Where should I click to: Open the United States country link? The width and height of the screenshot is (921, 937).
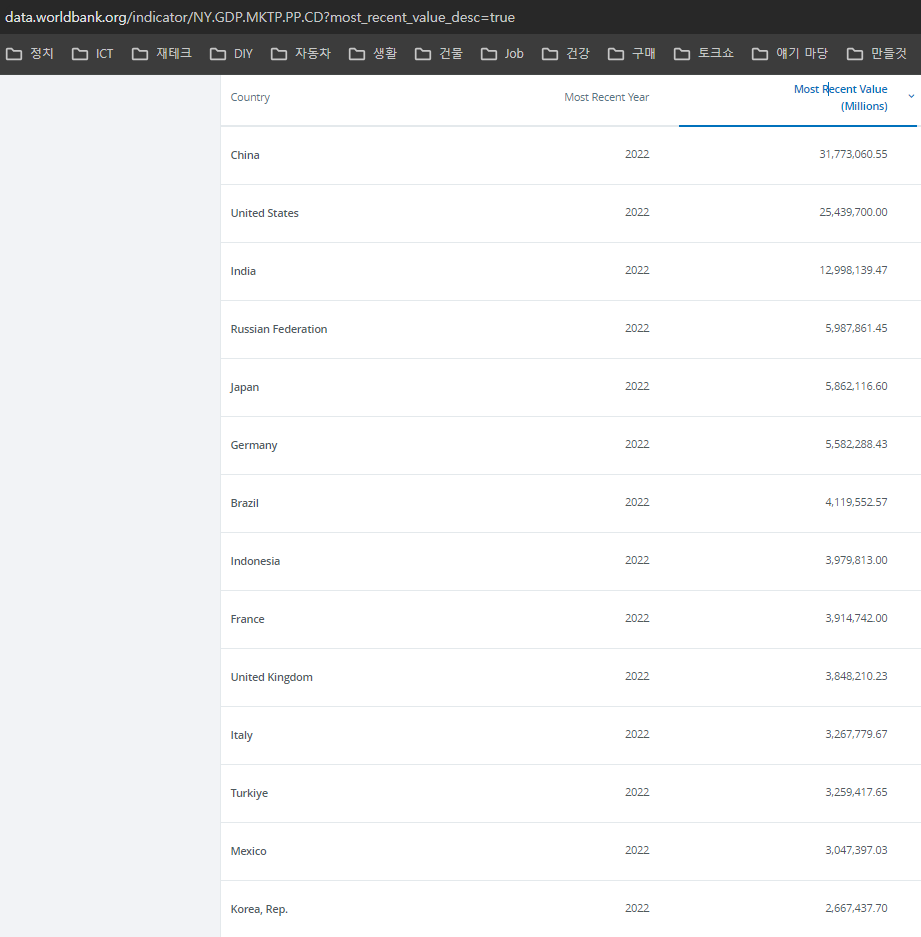click(x=264, y=213)
